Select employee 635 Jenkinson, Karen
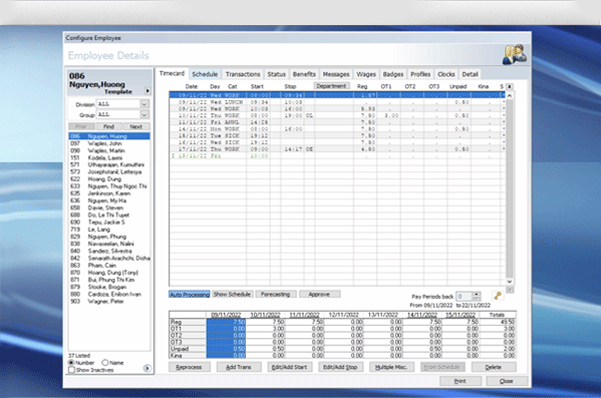Viewport: 601px width, 398px height. 109,193
